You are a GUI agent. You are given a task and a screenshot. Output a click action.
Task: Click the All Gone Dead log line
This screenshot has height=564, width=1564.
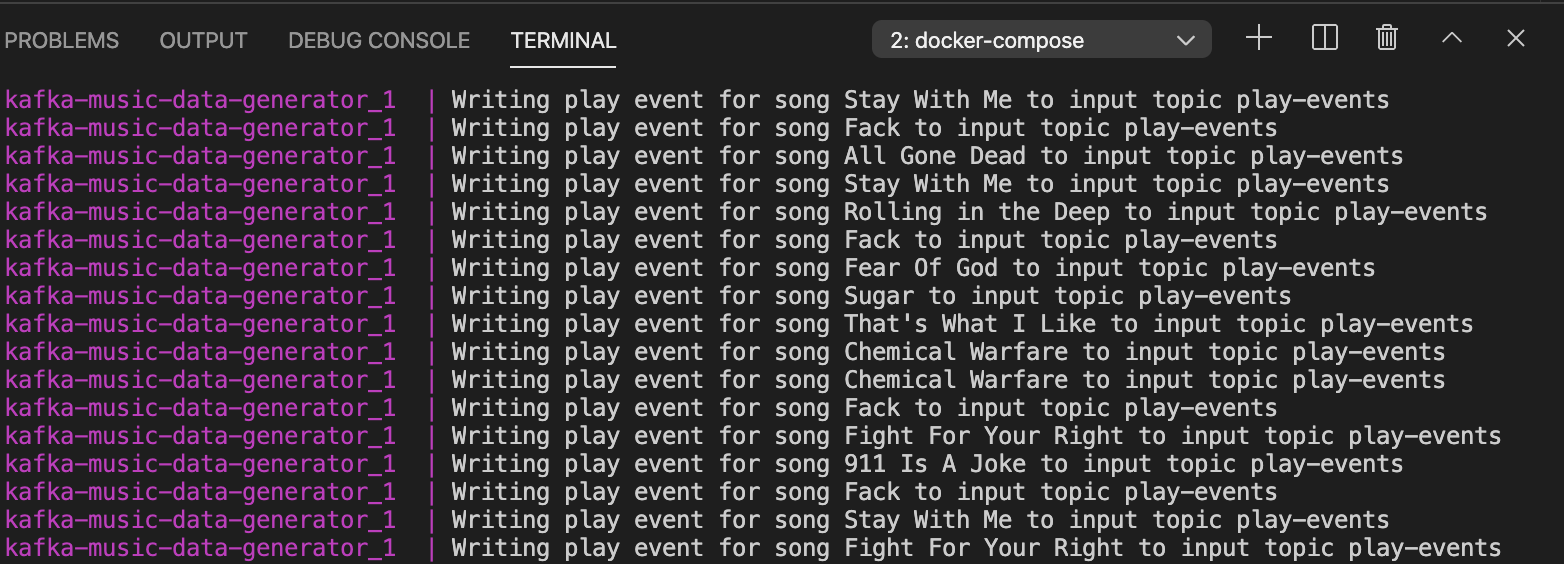click(x=704, y=156)
